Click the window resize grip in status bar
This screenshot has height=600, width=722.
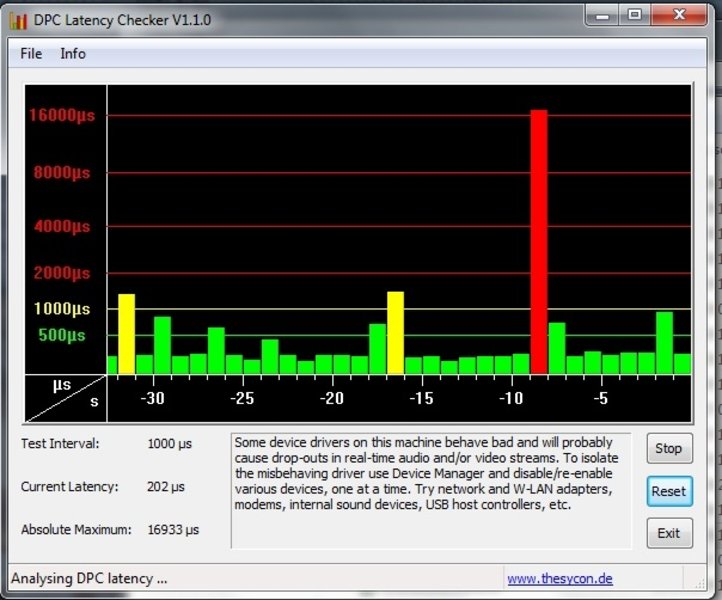700,583
